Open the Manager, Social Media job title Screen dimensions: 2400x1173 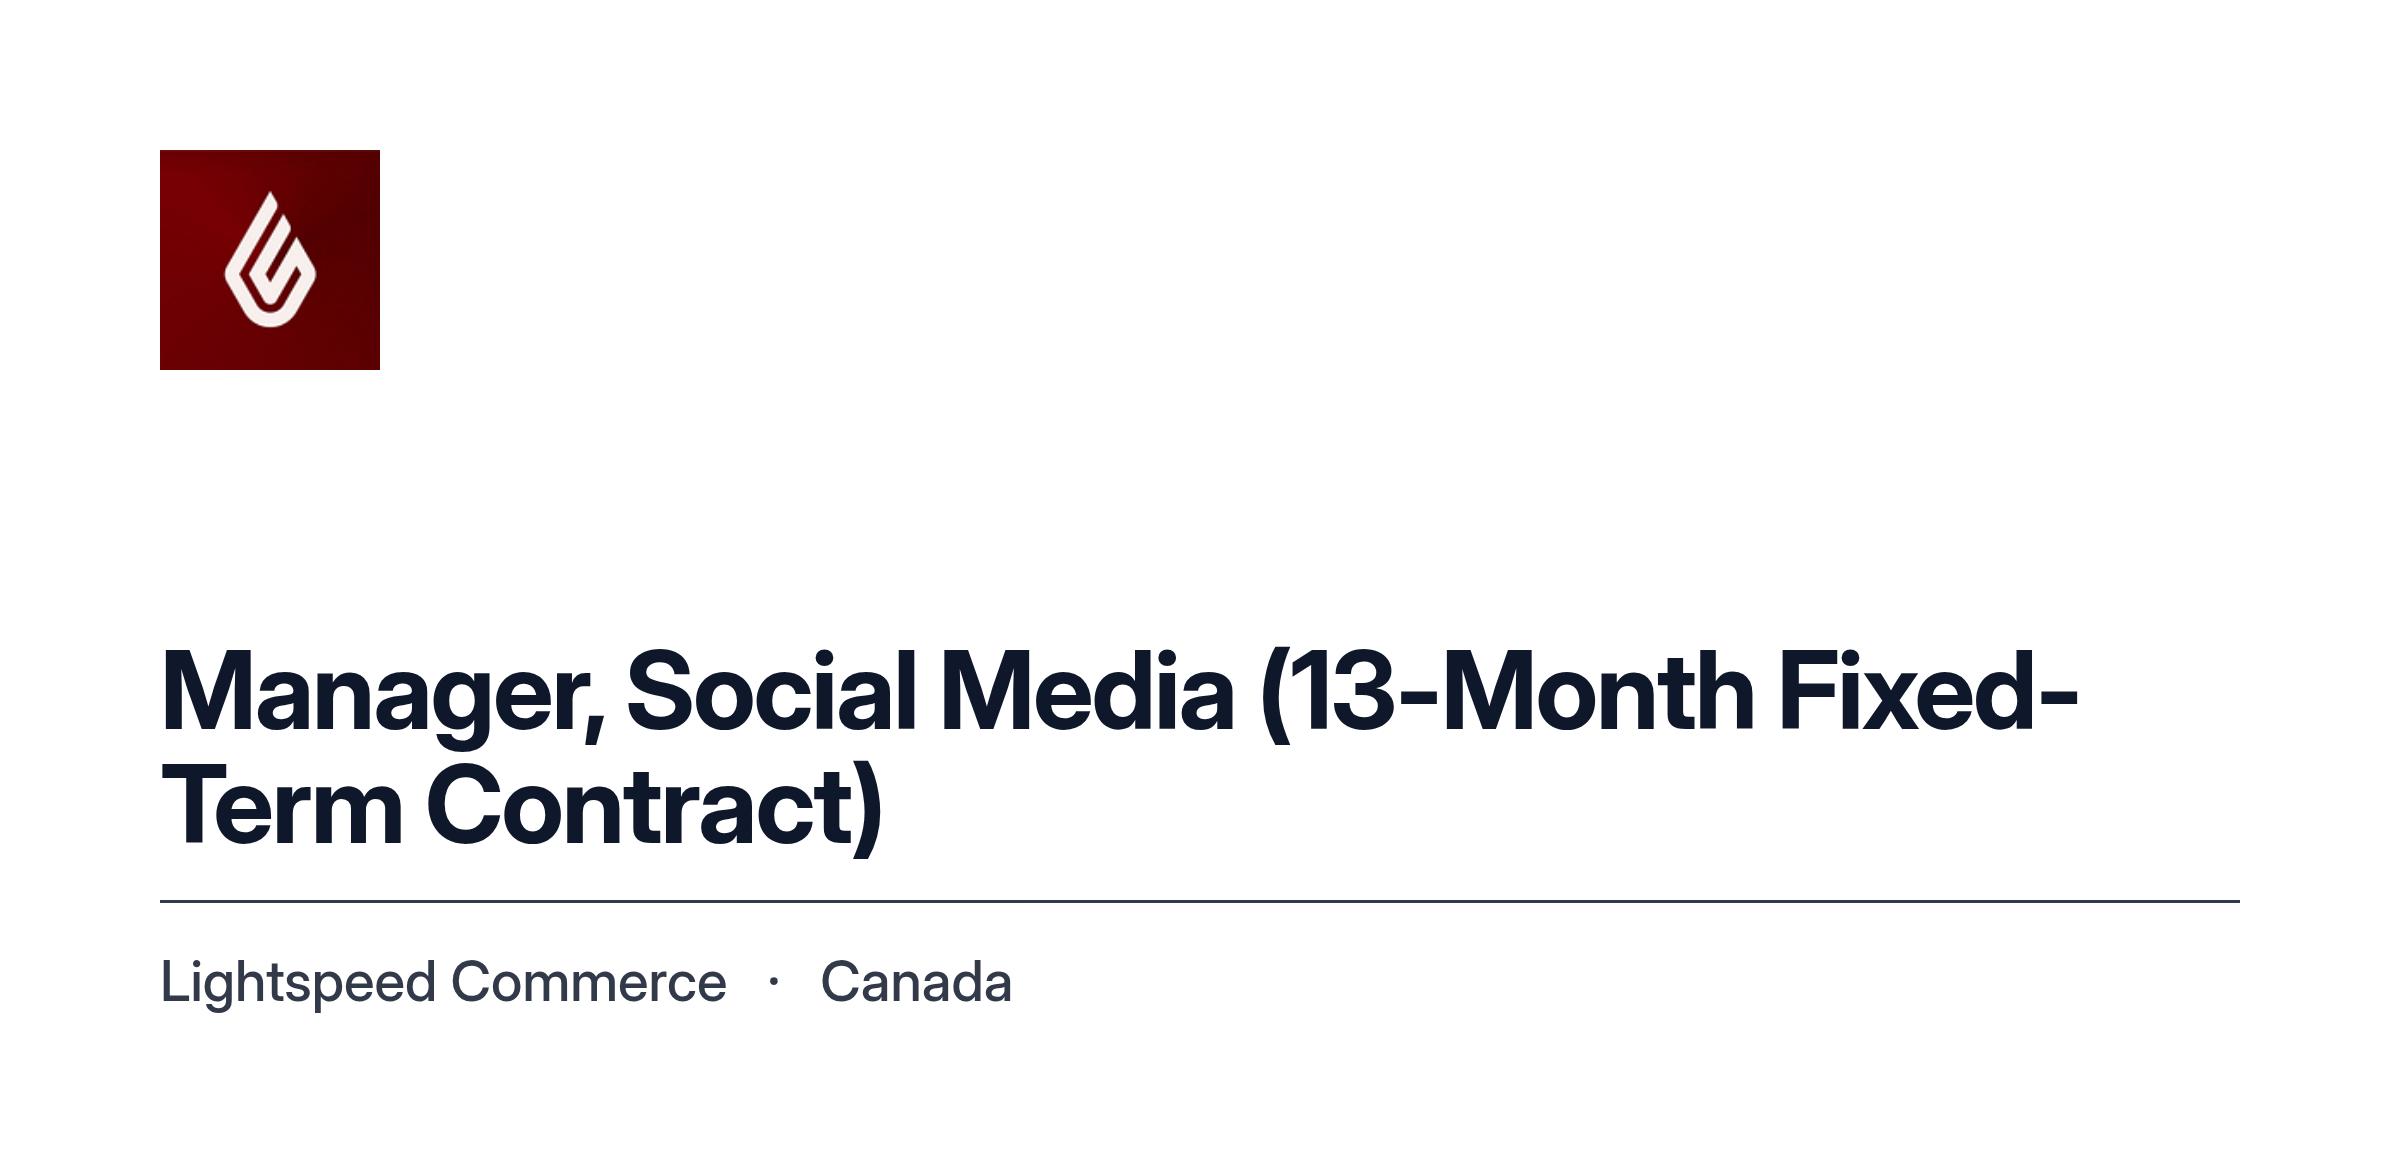tap(1120, 749)
